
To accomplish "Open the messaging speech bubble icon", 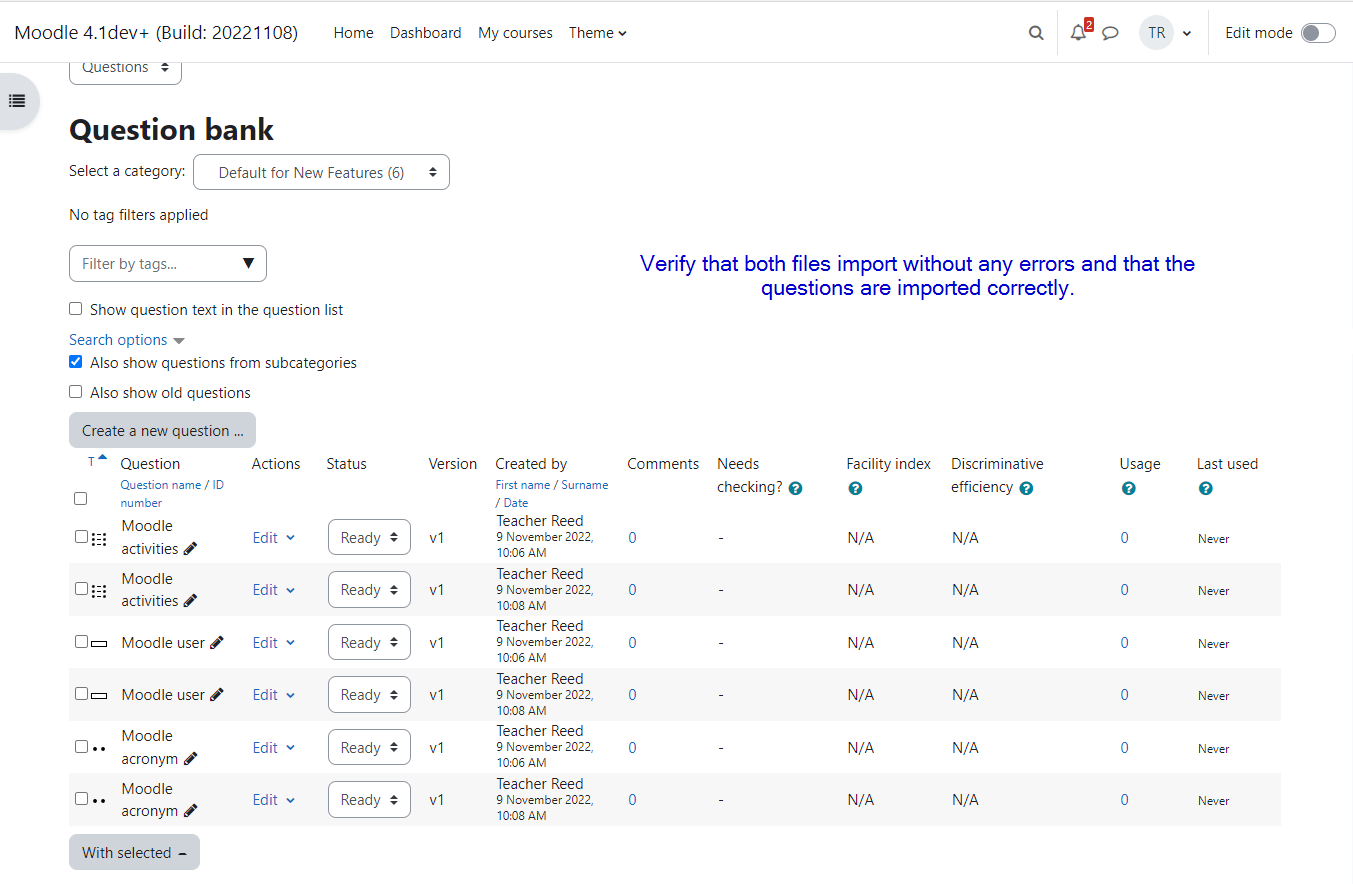I will (1110, 33).
